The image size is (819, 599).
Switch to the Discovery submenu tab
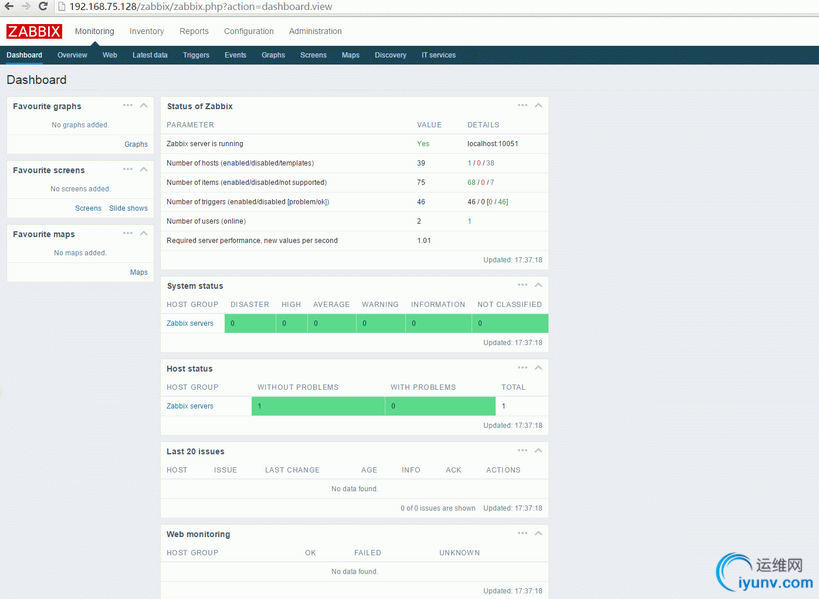click(390, 55)
